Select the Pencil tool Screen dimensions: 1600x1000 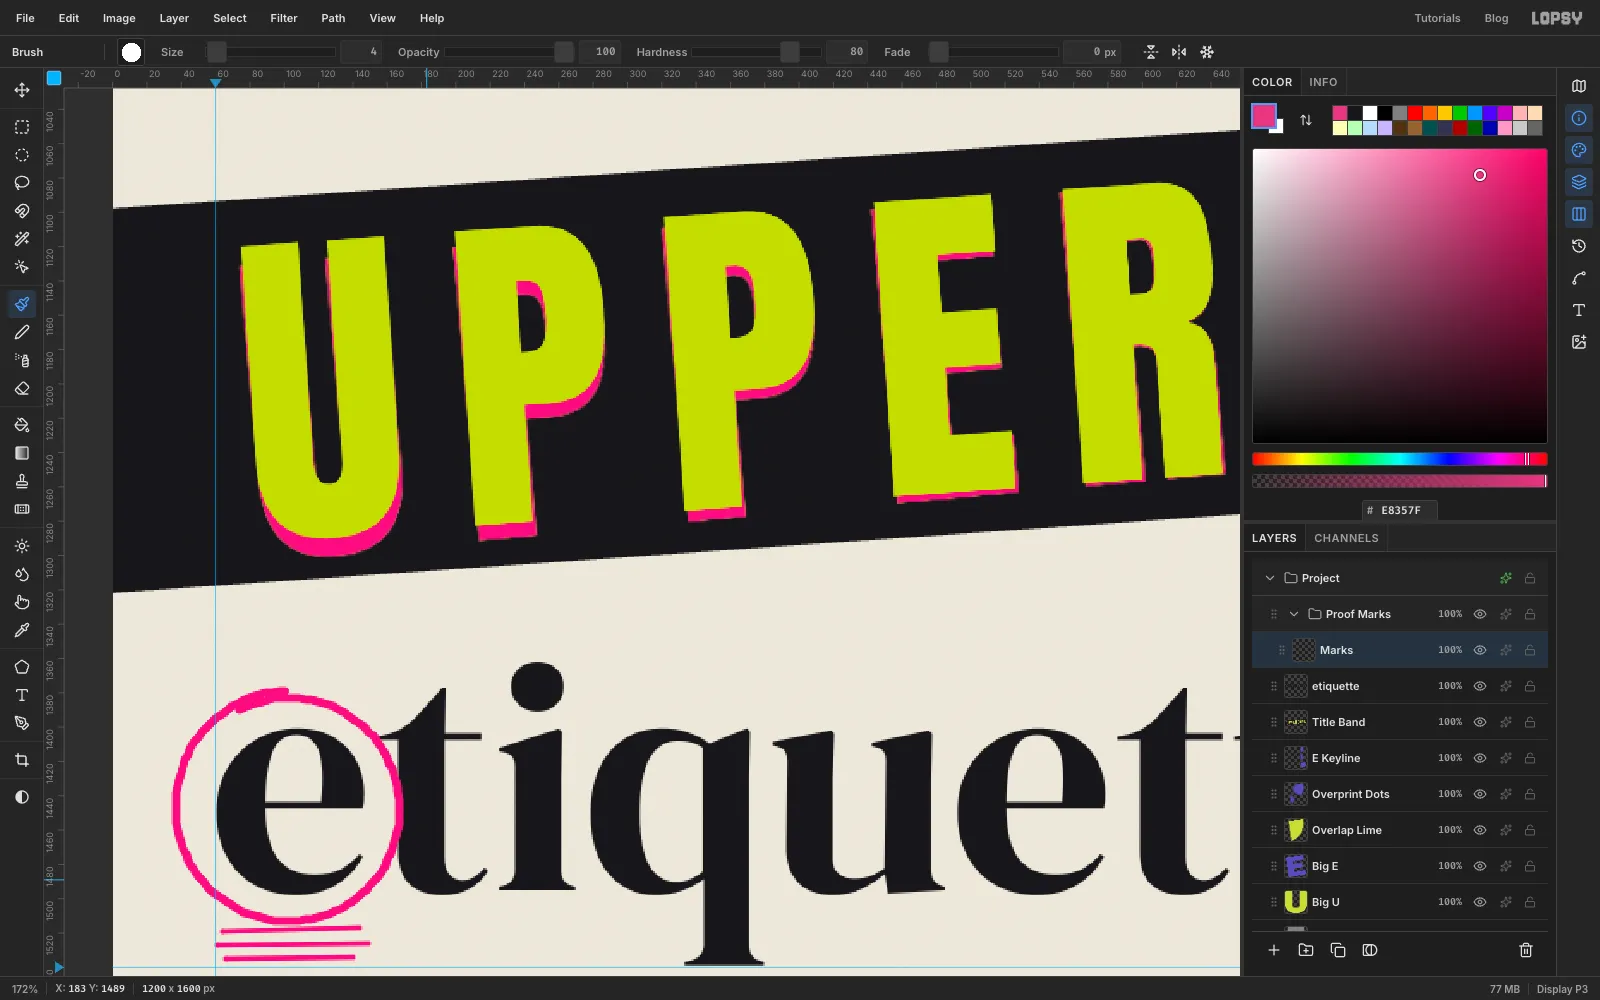[x=21, y=332]
